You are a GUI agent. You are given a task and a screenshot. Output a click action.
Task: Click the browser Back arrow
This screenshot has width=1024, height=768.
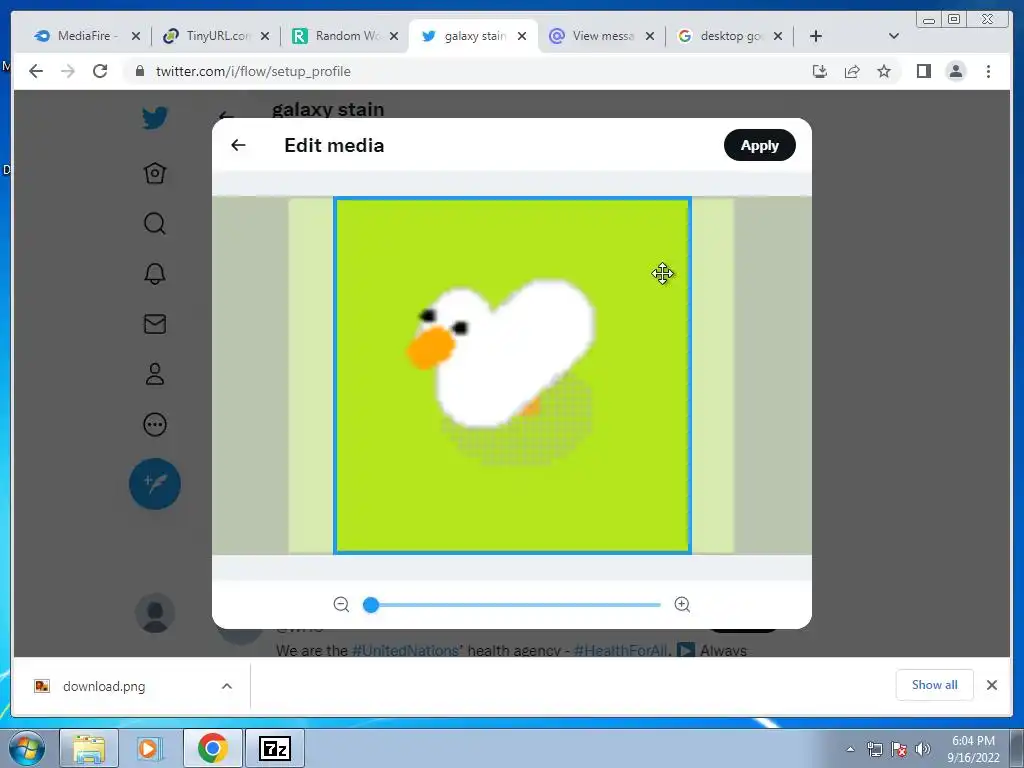pos(36,71)
